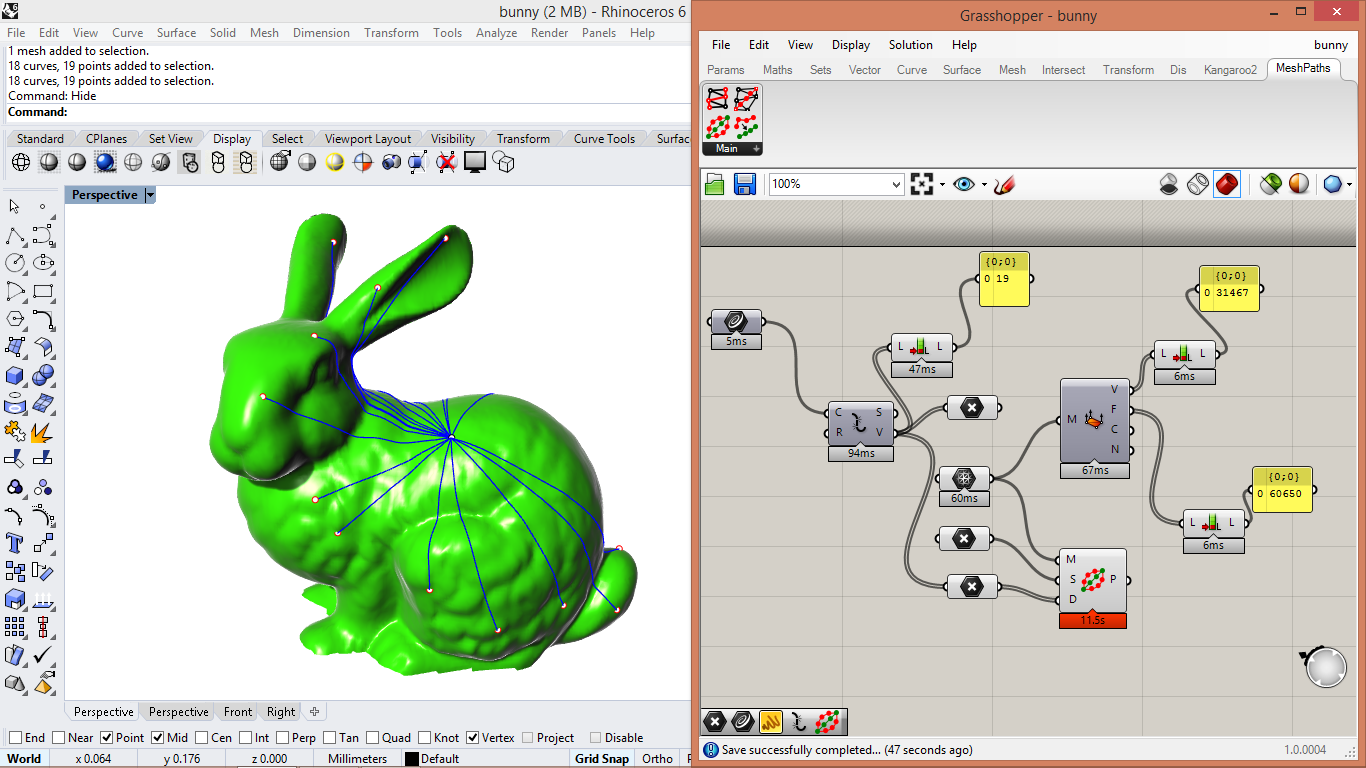Click the Grasshopper sketch pencil icon
This screenshot has width=1366, height=768.
point(1006,184)
